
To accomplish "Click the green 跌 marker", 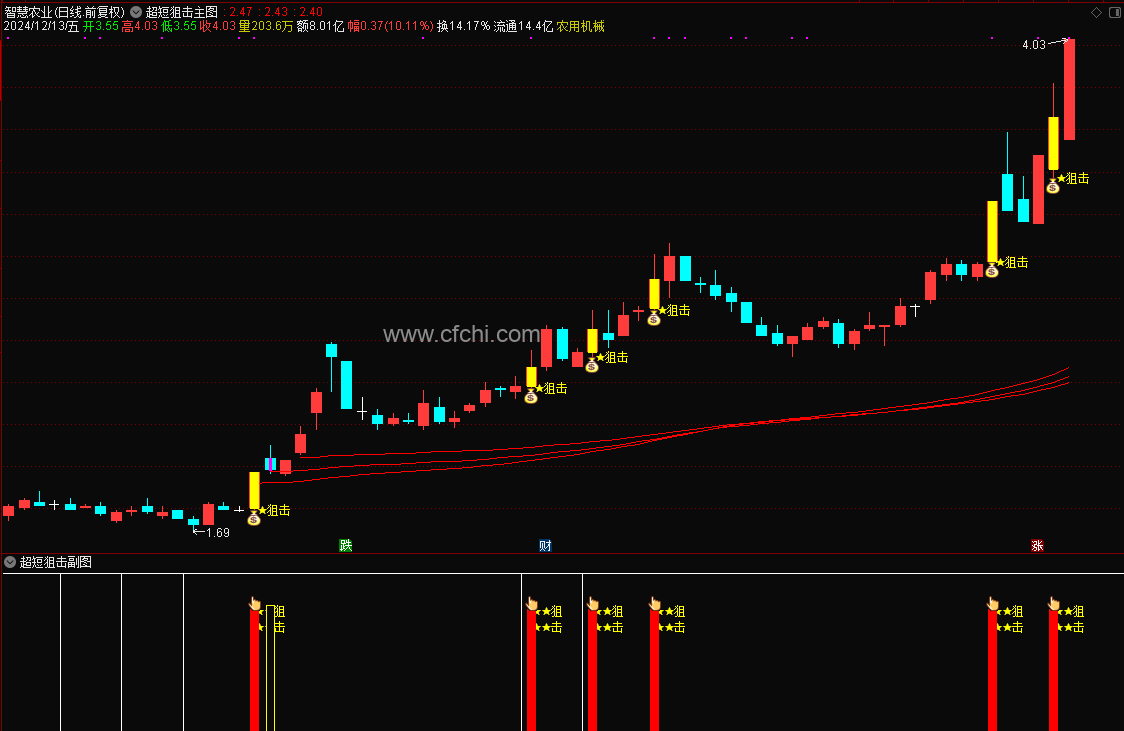I will coord(346,545).
